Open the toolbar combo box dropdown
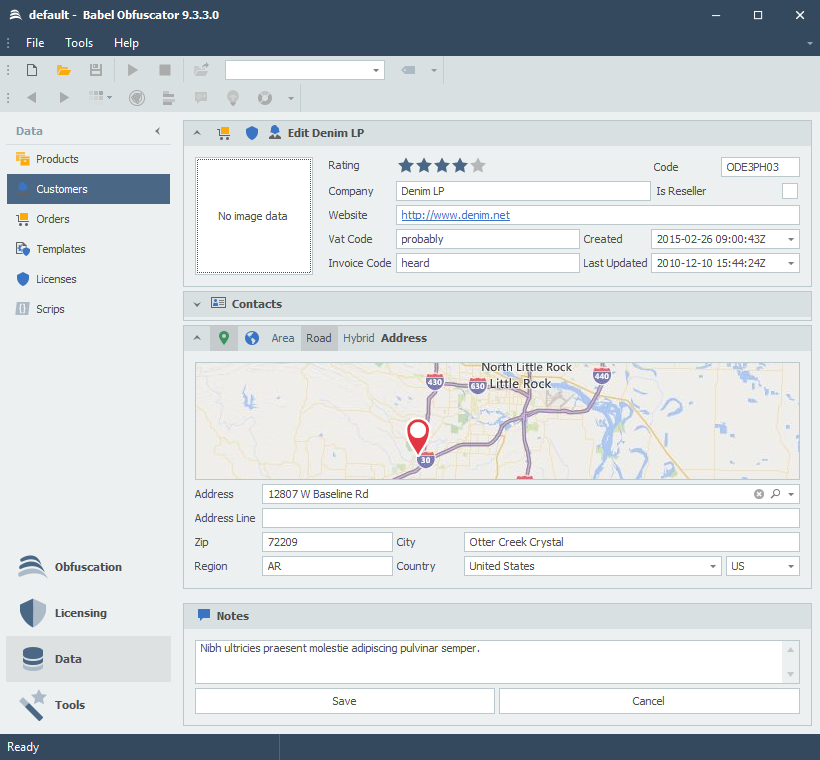This screenshot has width=820, height=760. click(375, 70)
